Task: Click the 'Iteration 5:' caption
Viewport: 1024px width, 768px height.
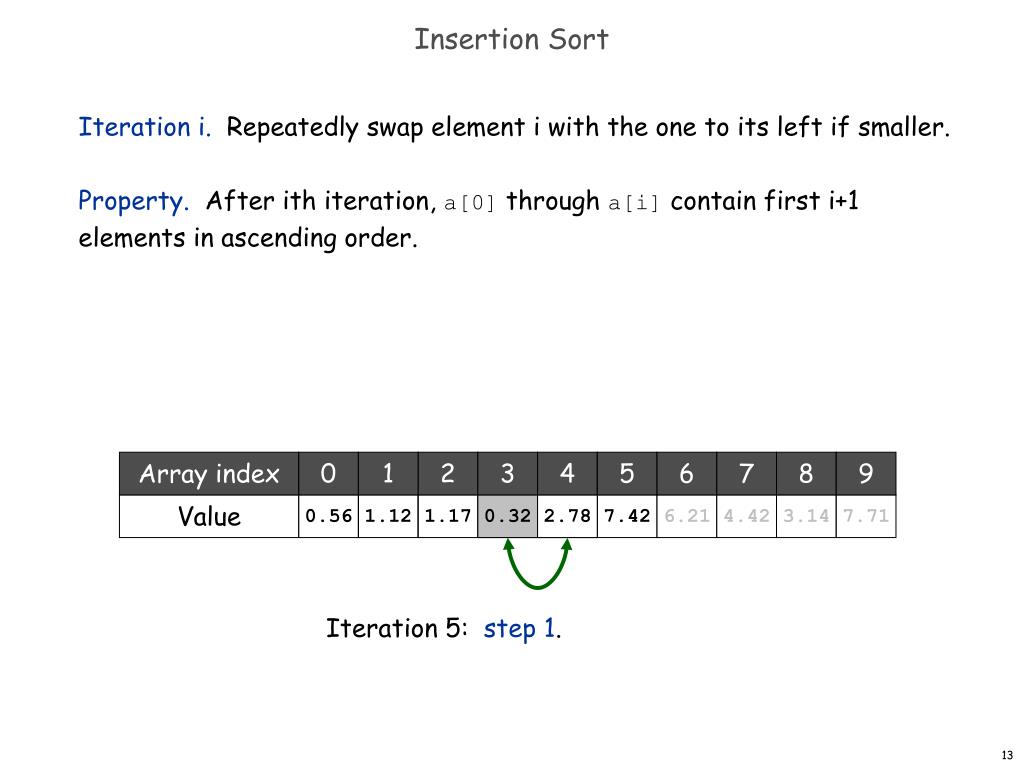Action: [x=396, y=628]
